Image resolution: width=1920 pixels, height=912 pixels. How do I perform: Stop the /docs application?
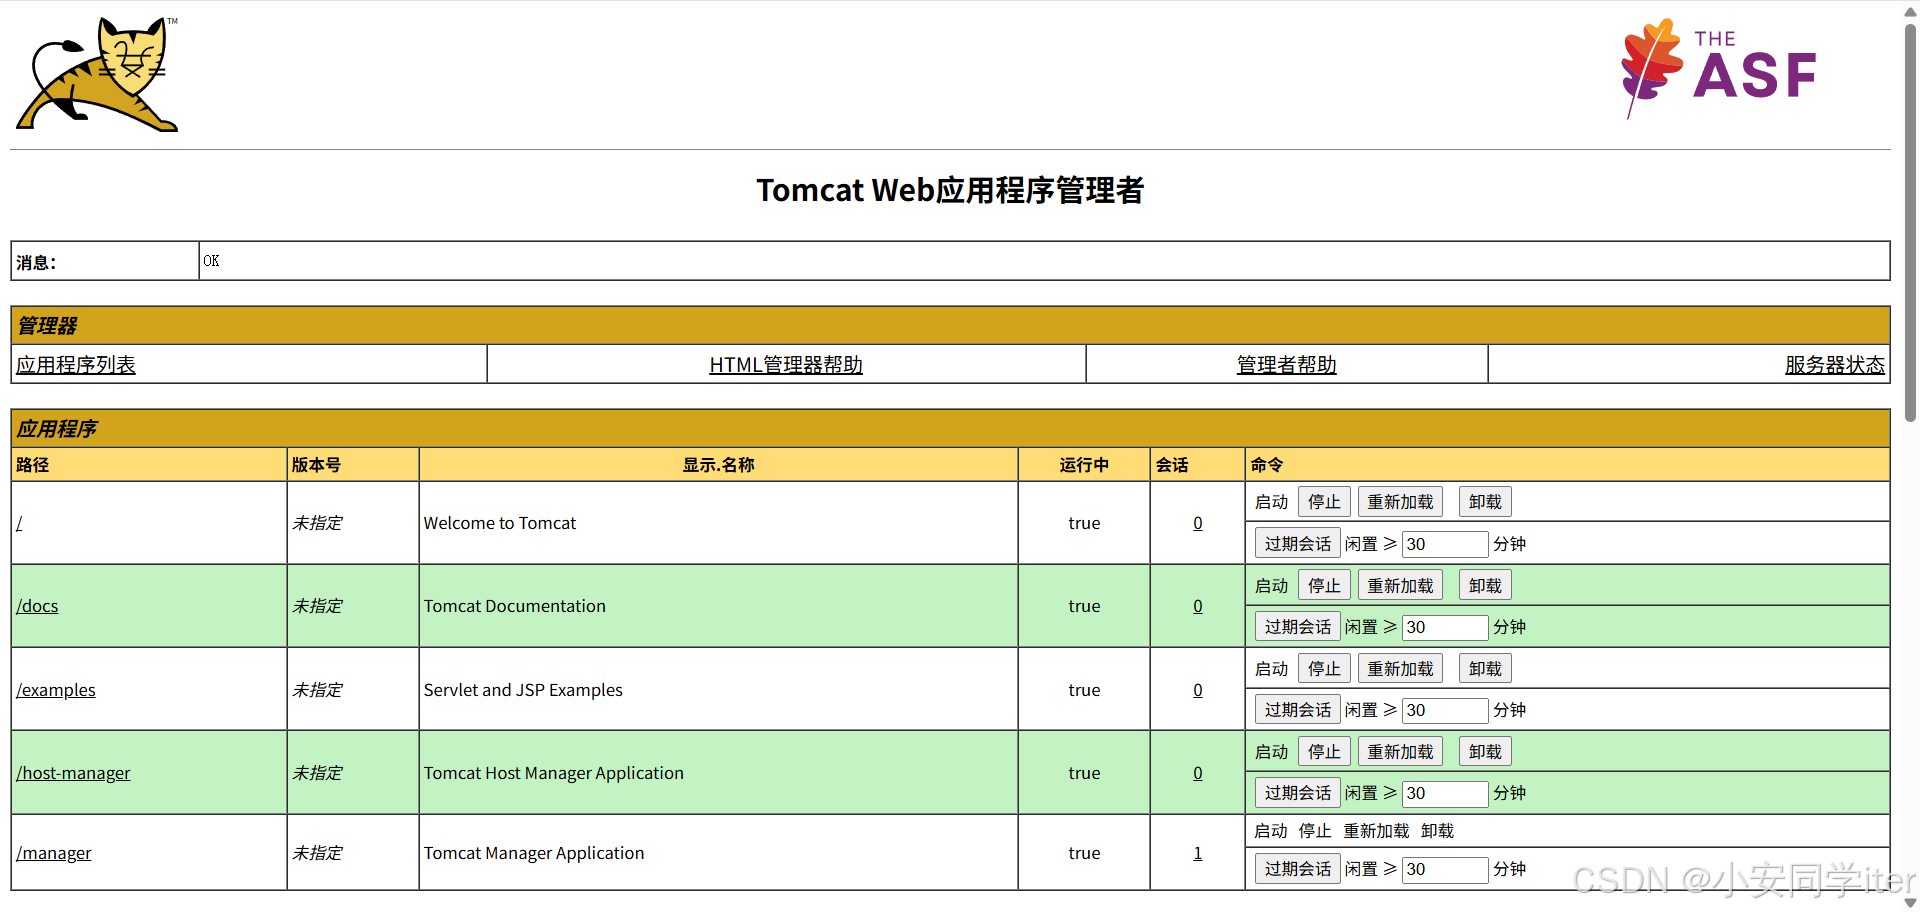(x=1324, y=586)
